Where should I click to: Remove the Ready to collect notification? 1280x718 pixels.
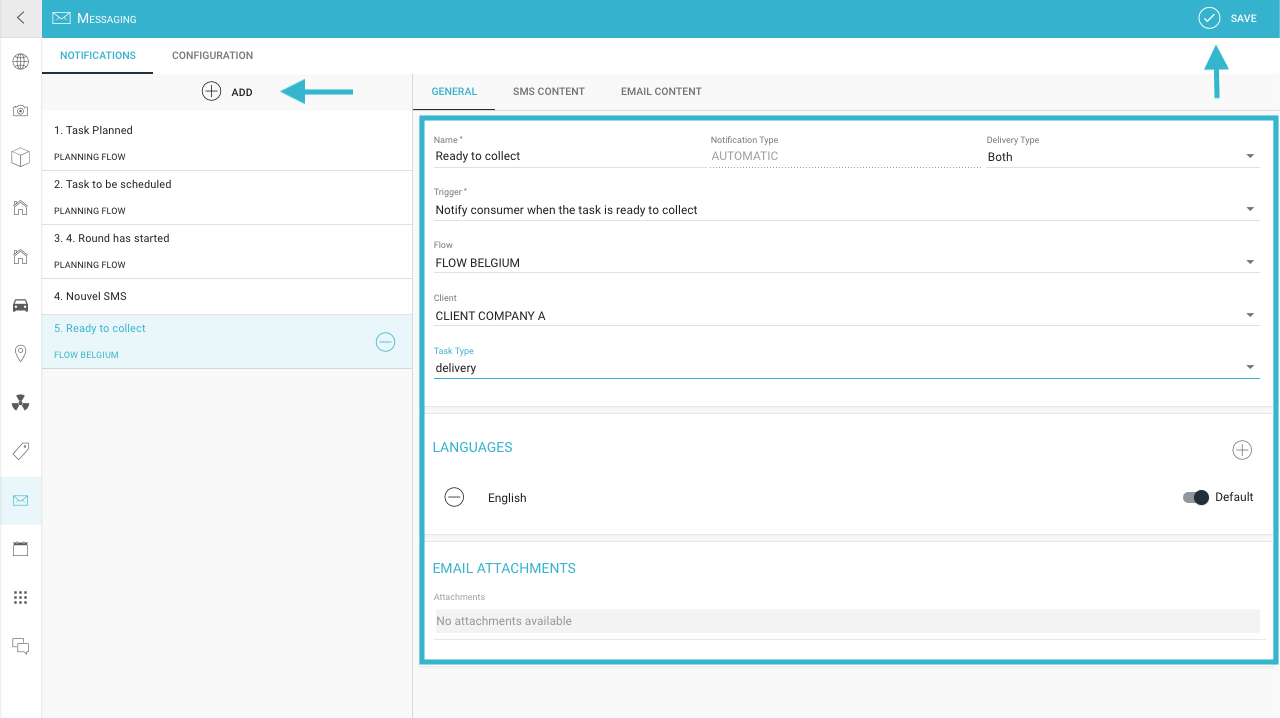click(x=385, y=342)
